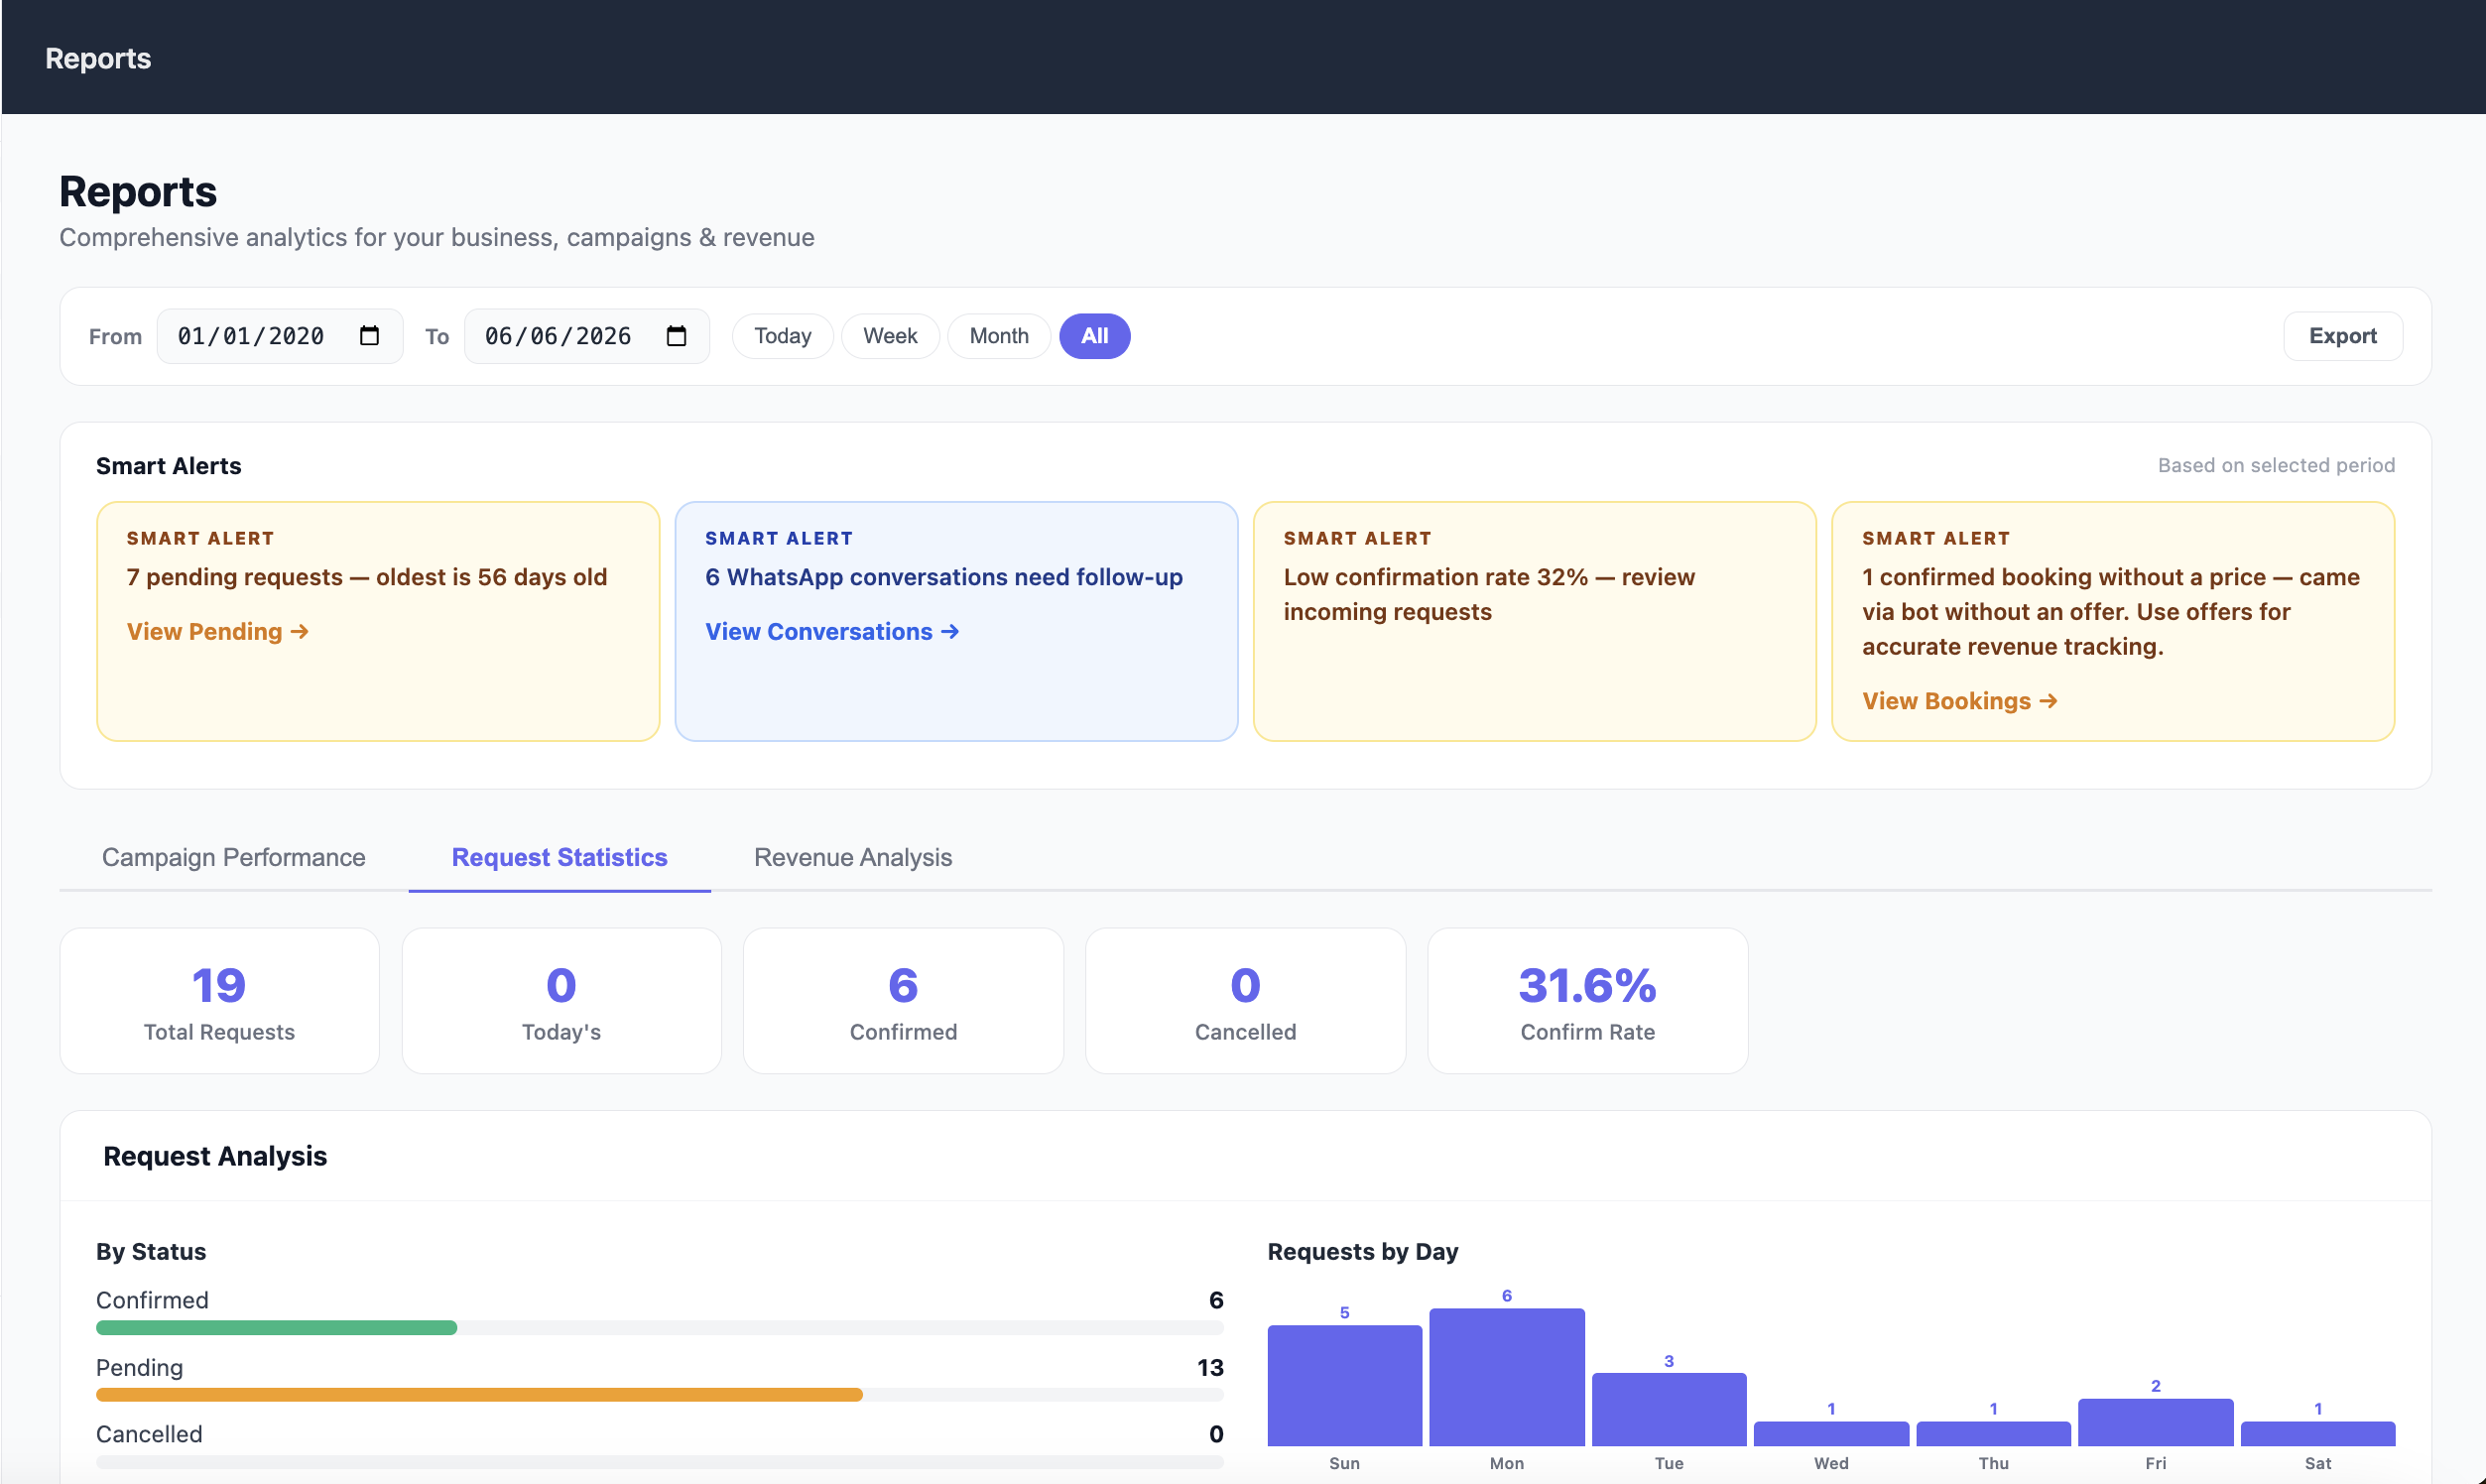Viewport: 2486px width, 1484px height.
Task: Click the Today's requests stat card
Action: pos(561,1001)
